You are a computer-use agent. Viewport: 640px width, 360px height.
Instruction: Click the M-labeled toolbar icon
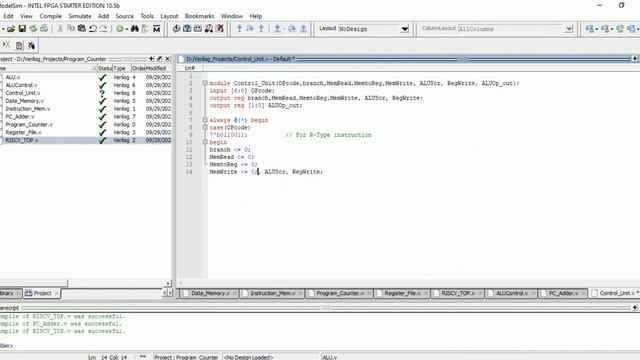(156, 29)
